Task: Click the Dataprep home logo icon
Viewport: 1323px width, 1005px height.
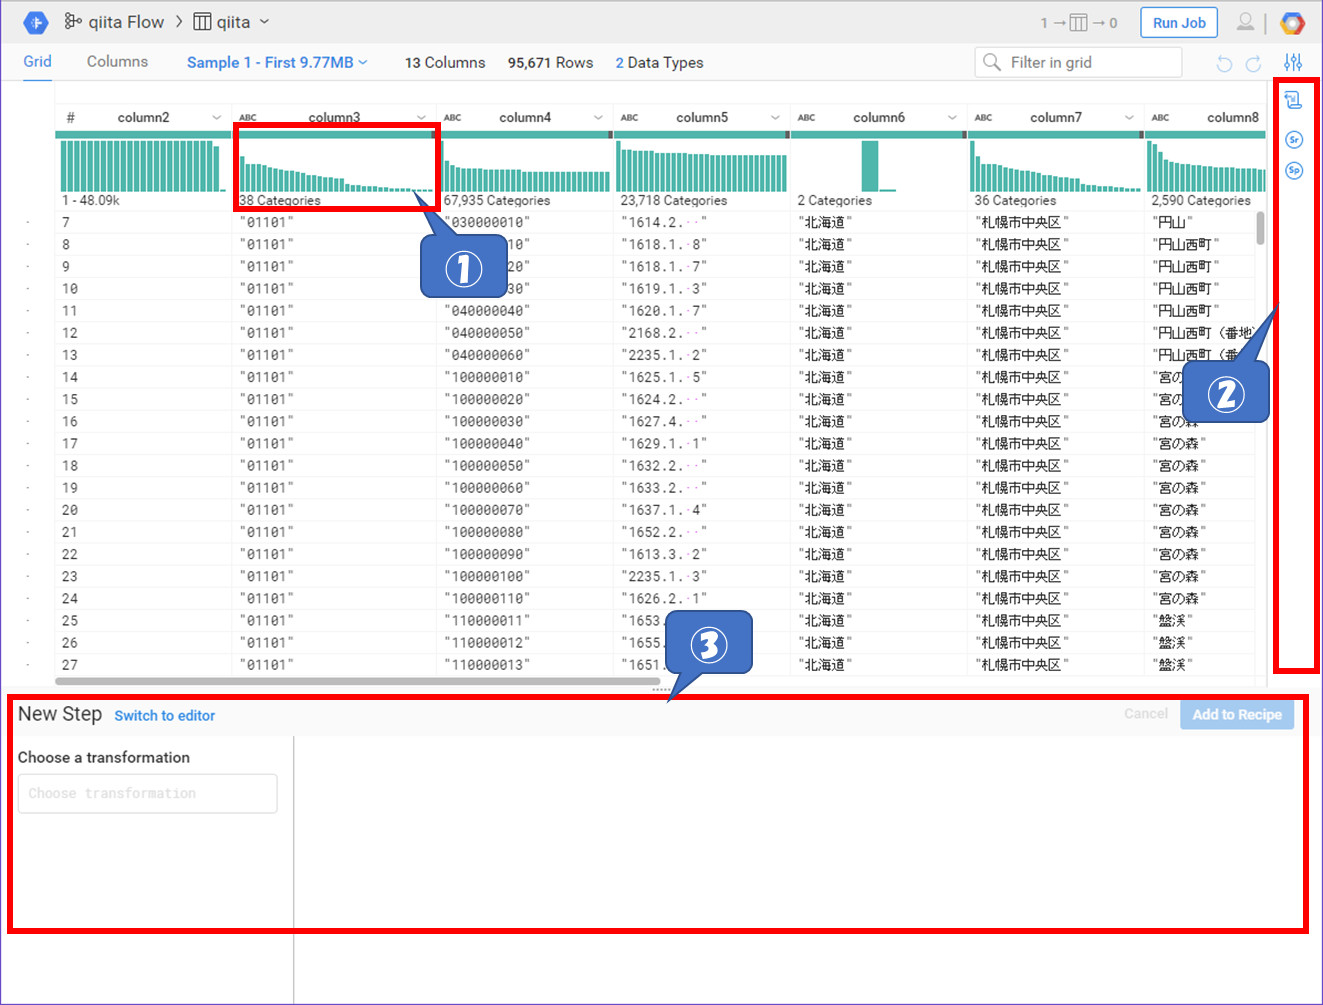Action: (36, 22)
